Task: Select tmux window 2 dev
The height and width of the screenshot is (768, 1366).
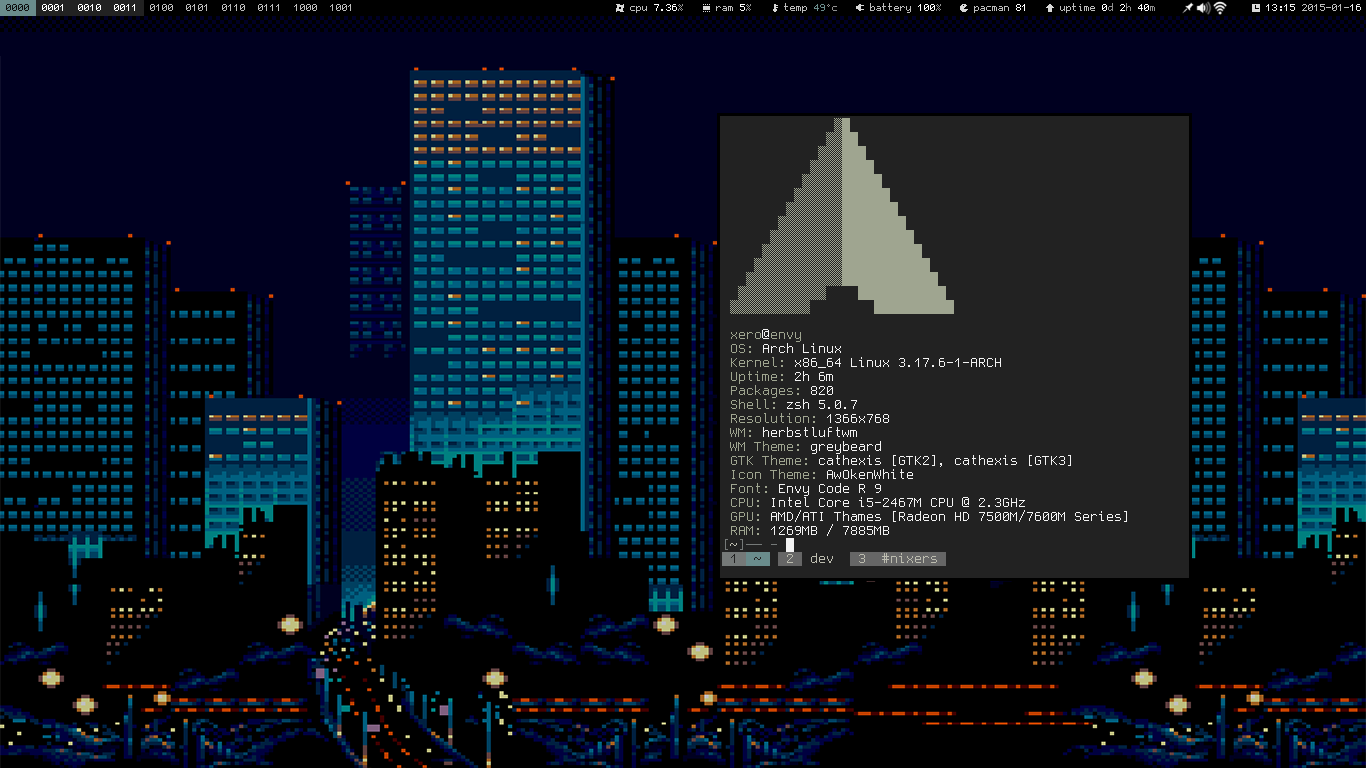Action: coord(809,559)
